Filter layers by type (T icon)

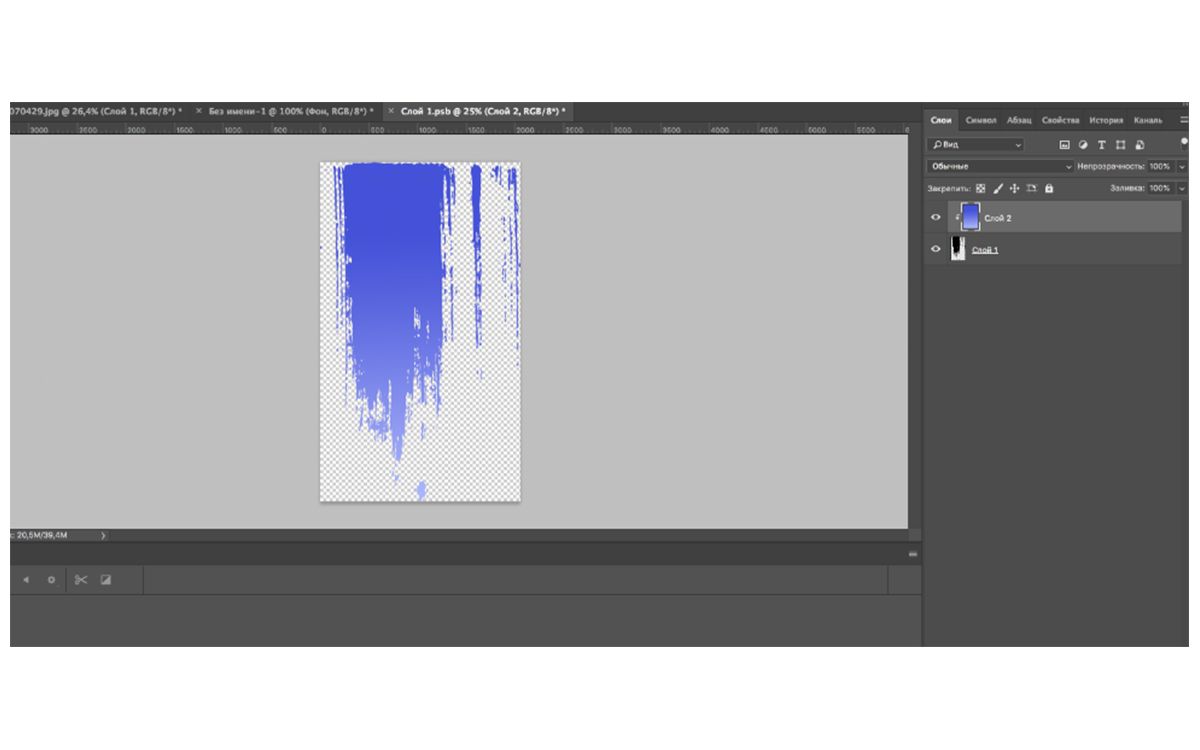(1102, 145)
